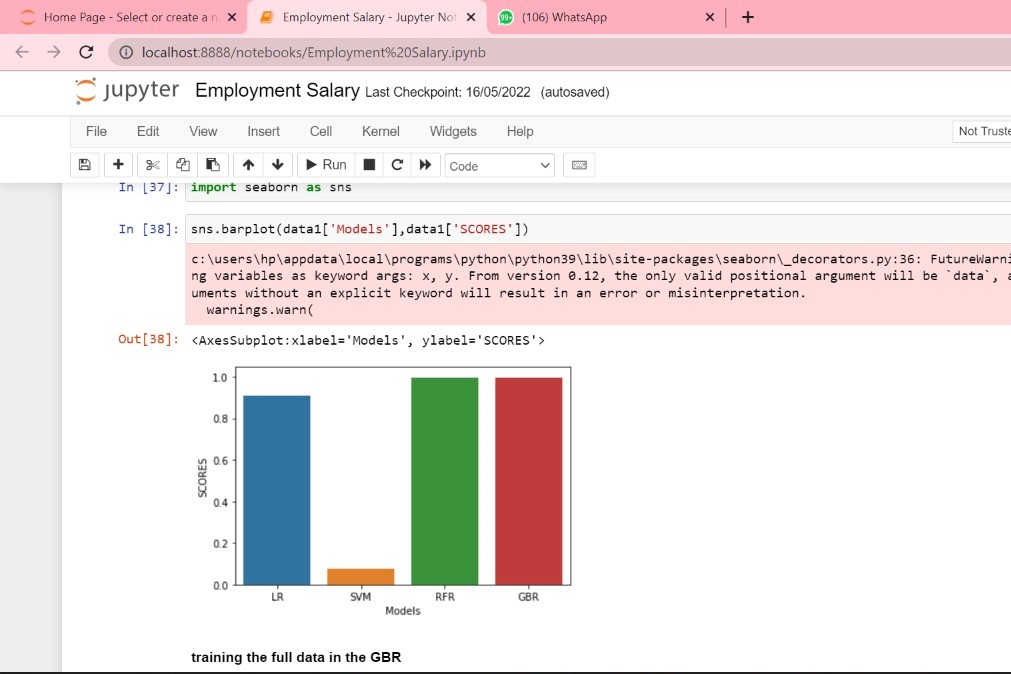
Task: Open the Widgets menu
Action: tap(453, 132)
